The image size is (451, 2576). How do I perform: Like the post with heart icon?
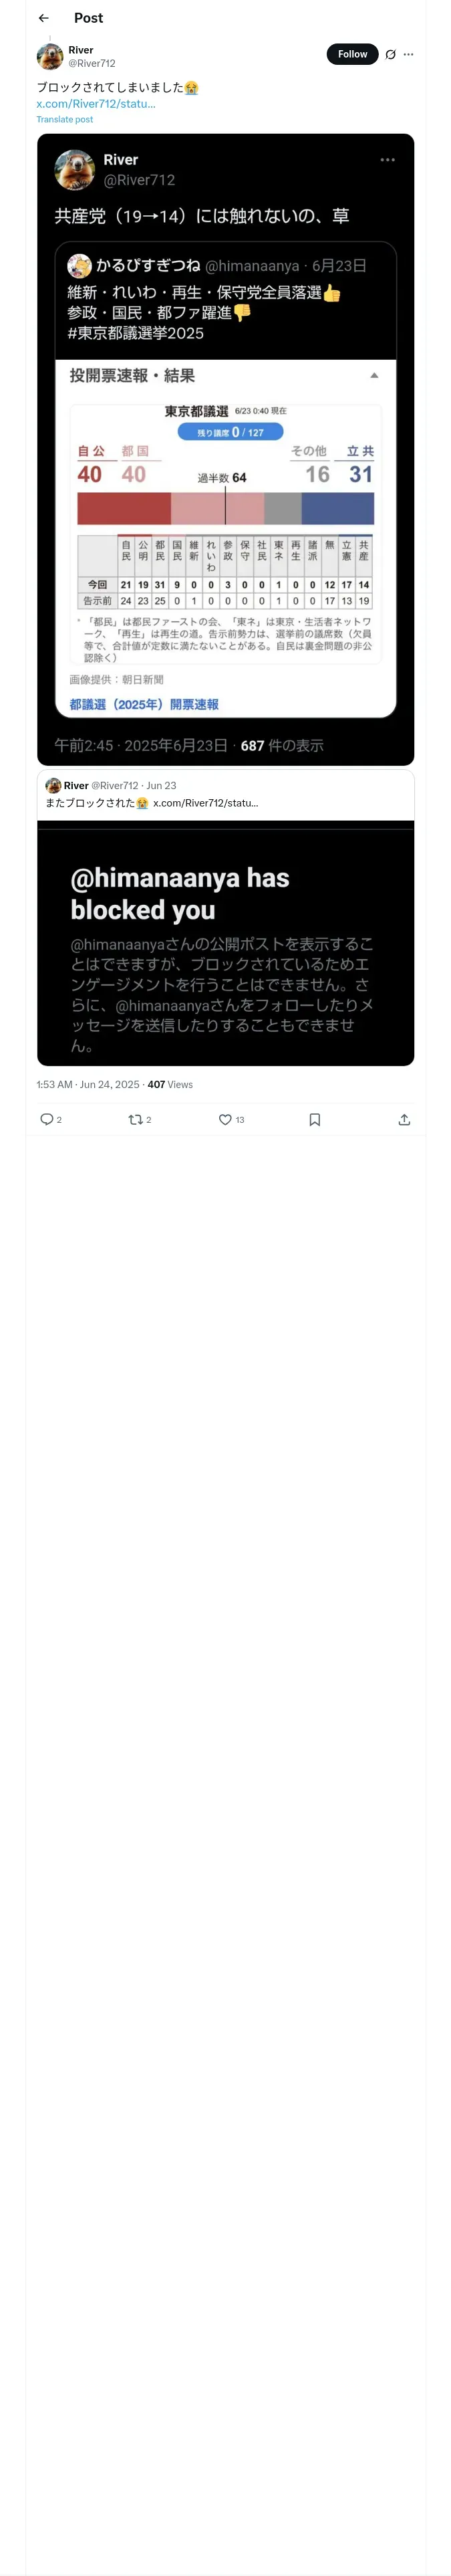tap(225, 1119)
